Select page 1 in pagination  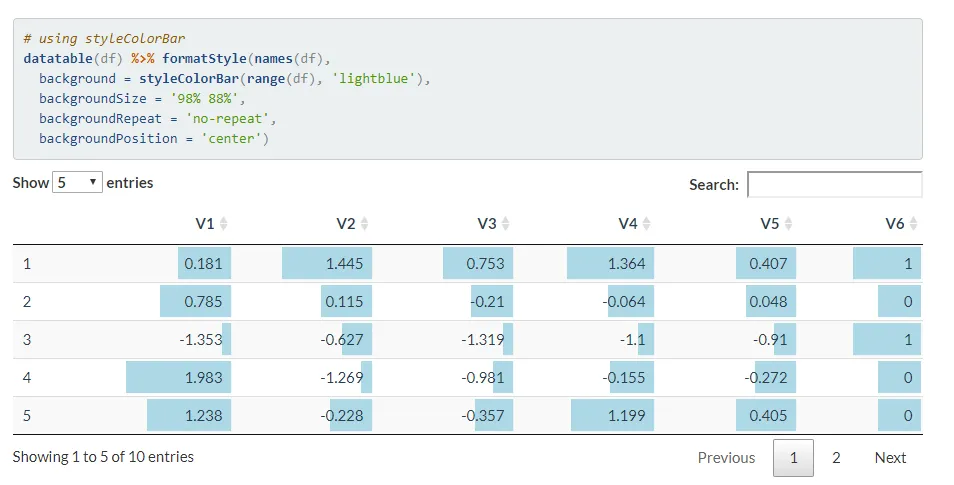[793, 458]
